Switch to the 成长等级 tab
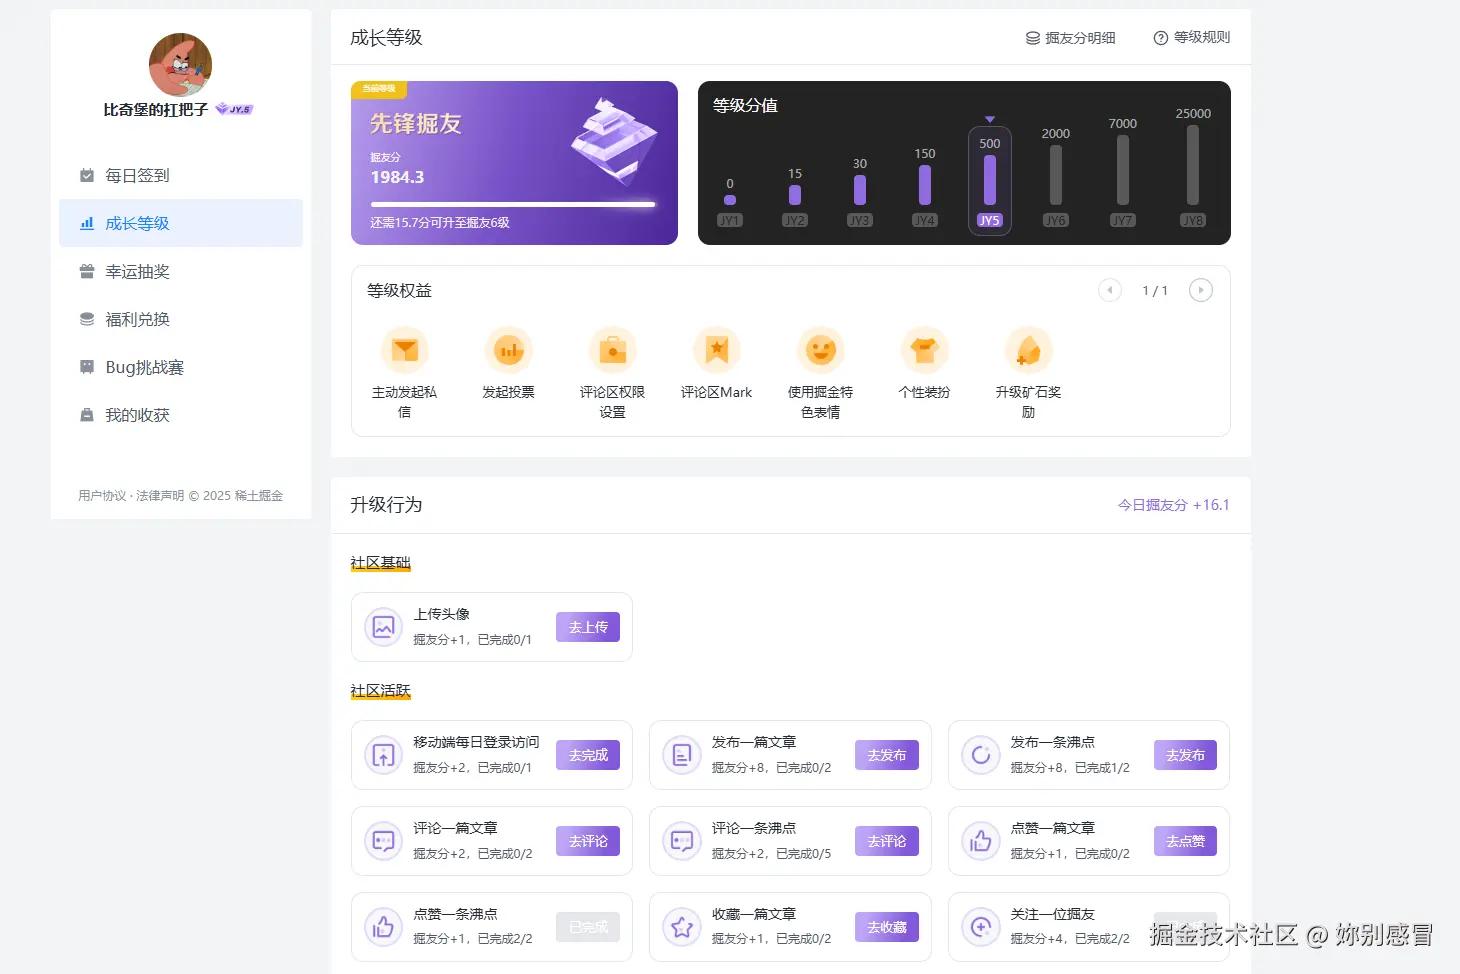This screenshot has width=1460, height=974. [x=136, y=223]
